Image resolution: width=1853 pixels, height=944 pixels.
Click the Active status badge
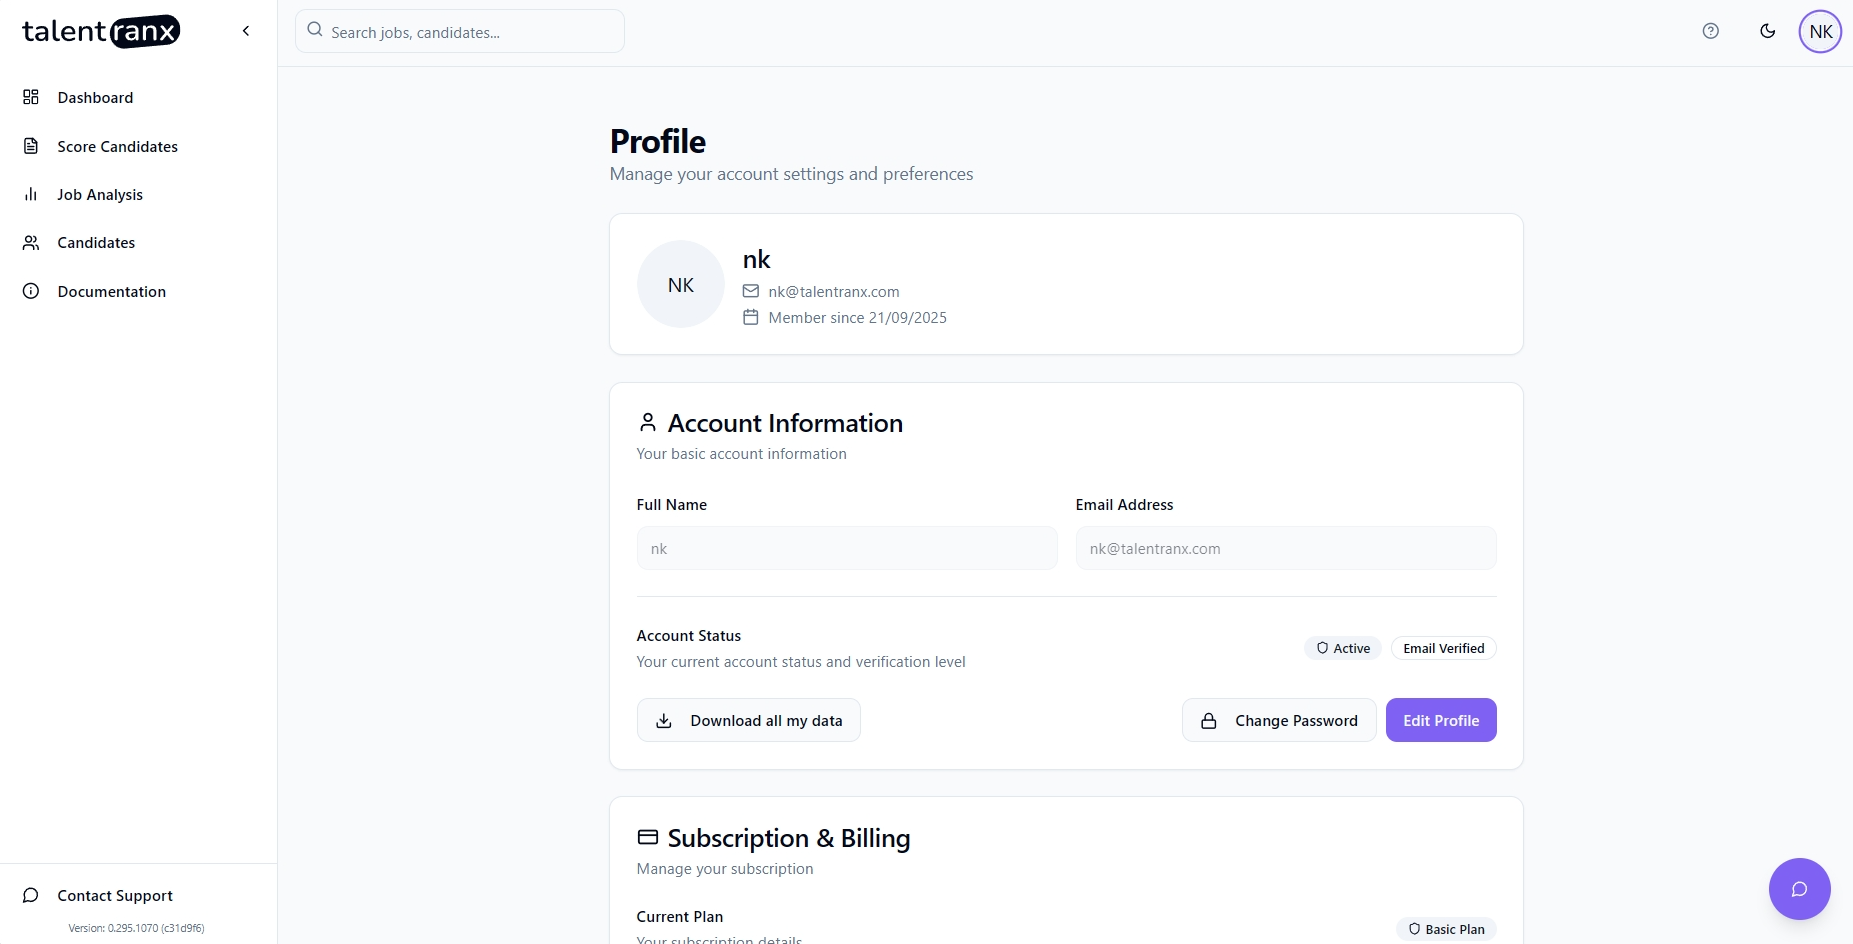coord(1342,648)
